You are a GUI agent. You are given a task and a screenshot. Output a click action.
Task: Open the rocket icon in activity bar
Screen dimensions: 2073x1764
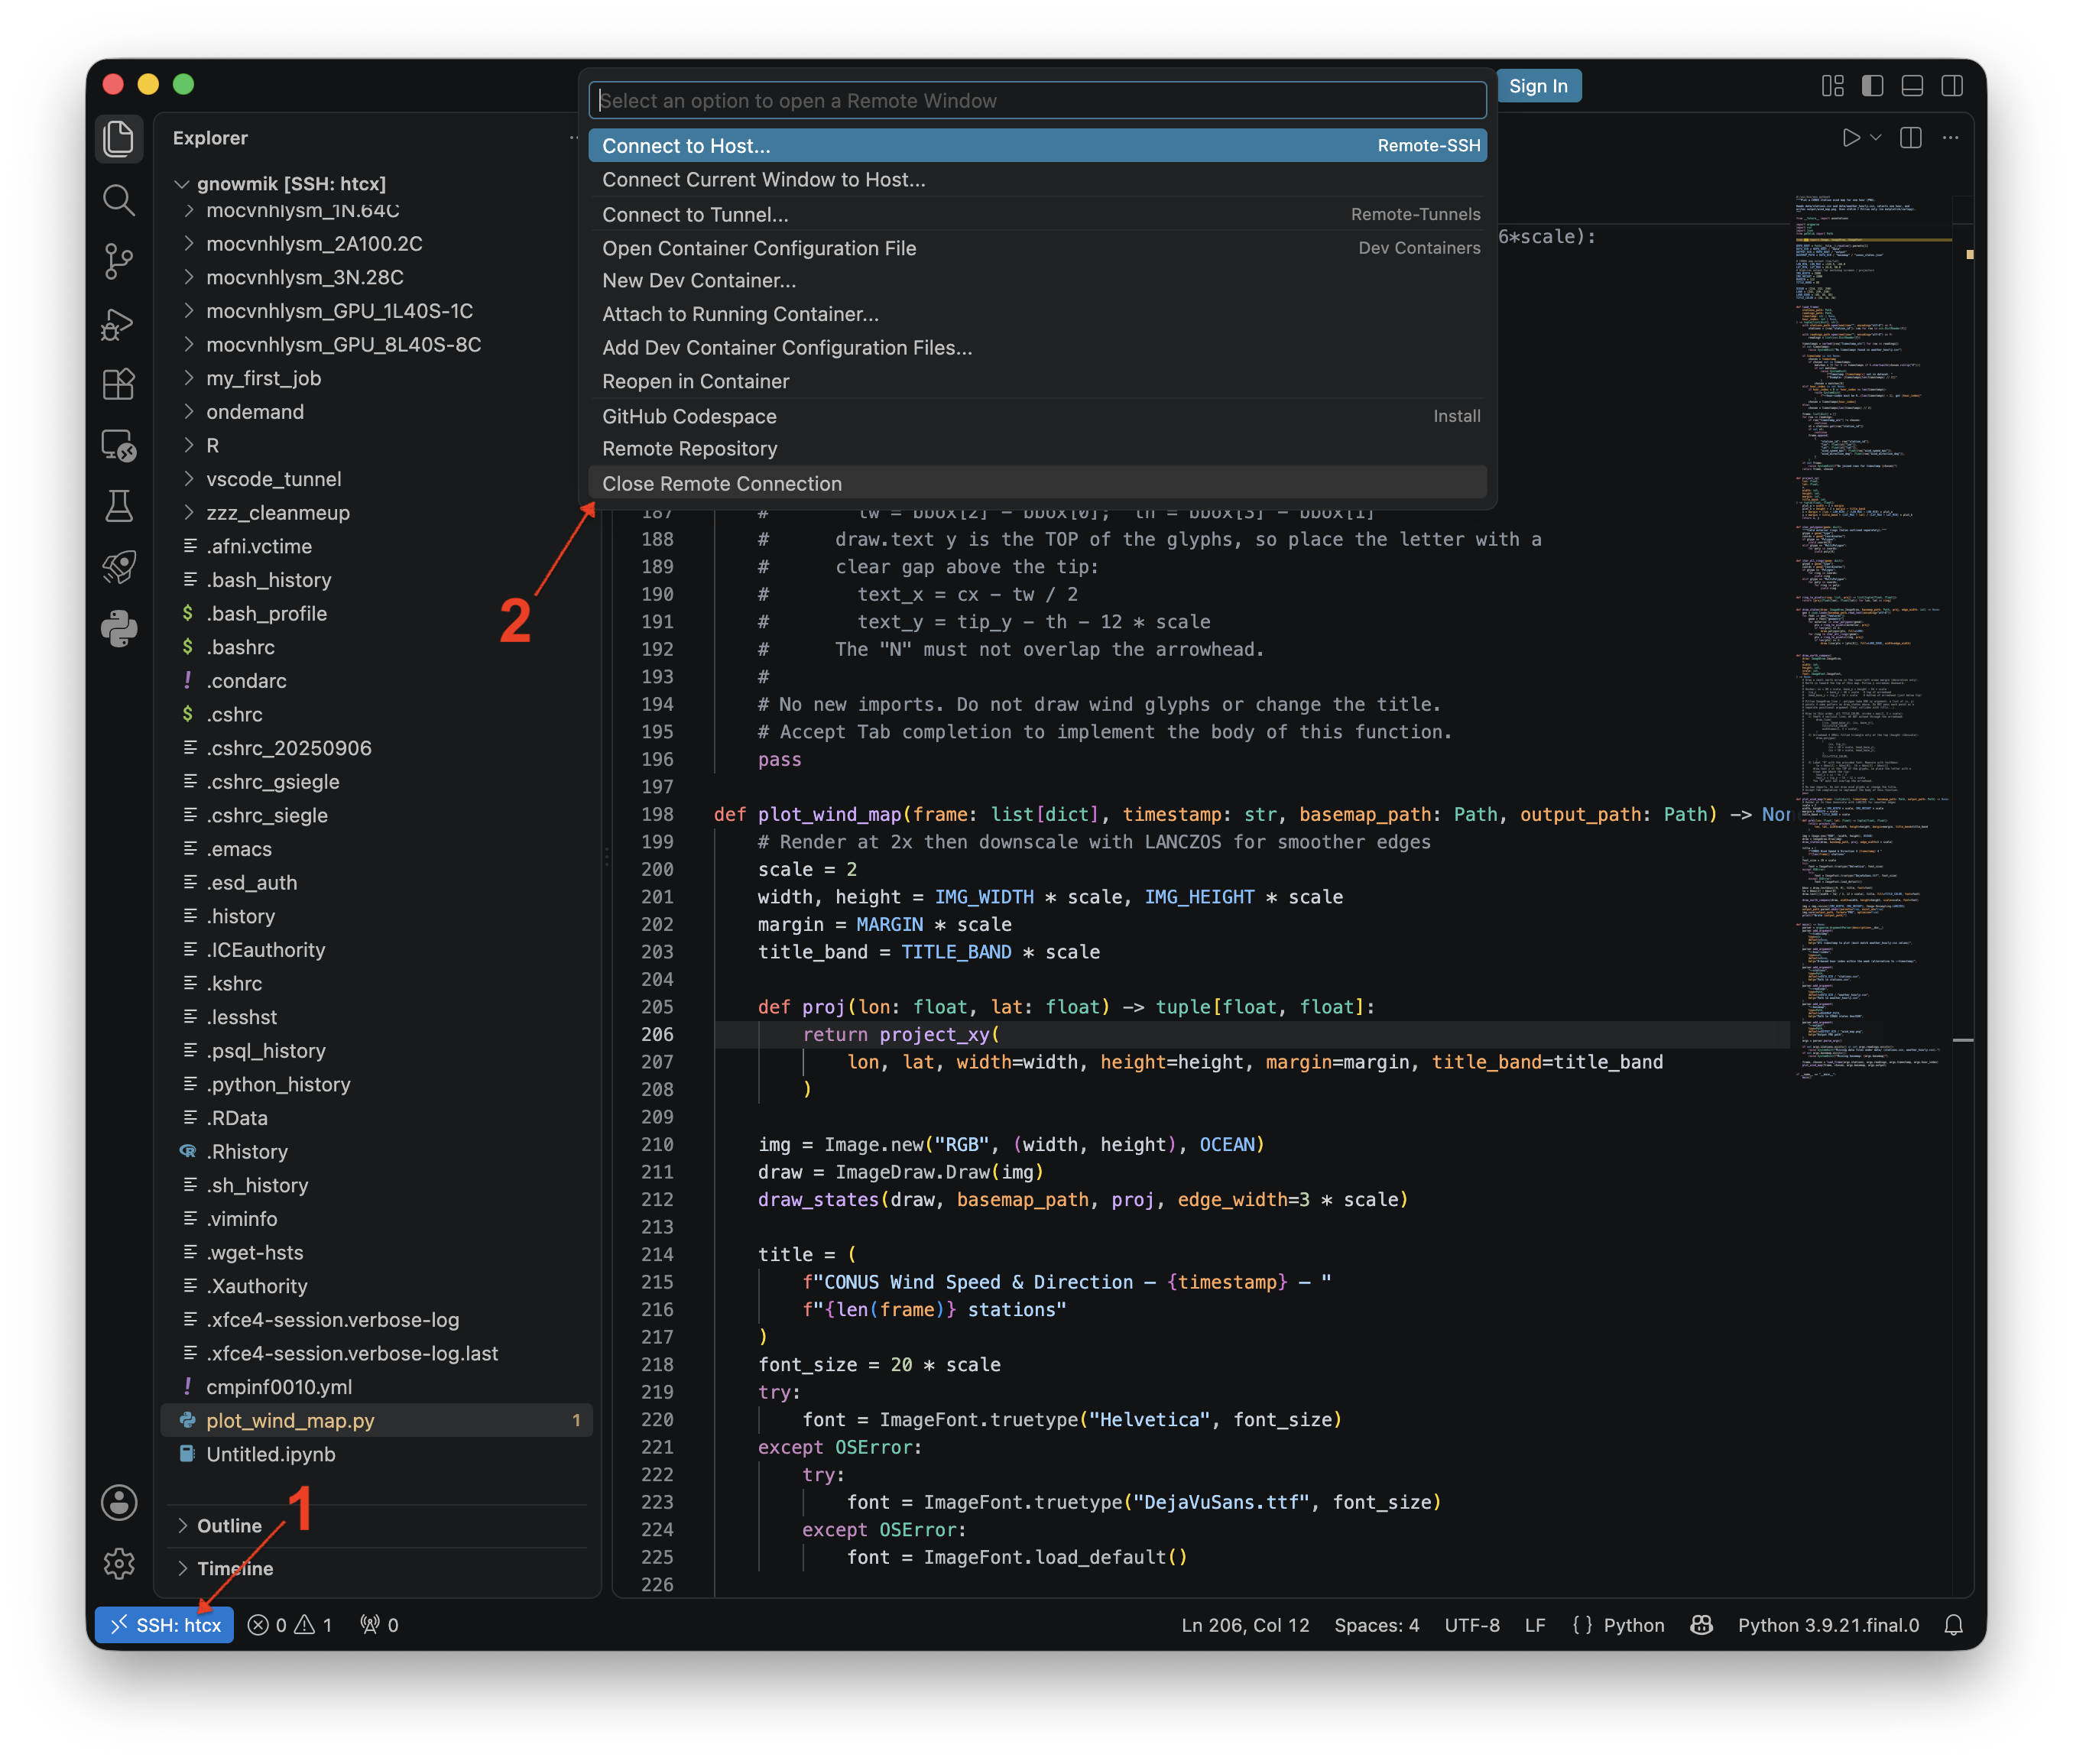118,567
